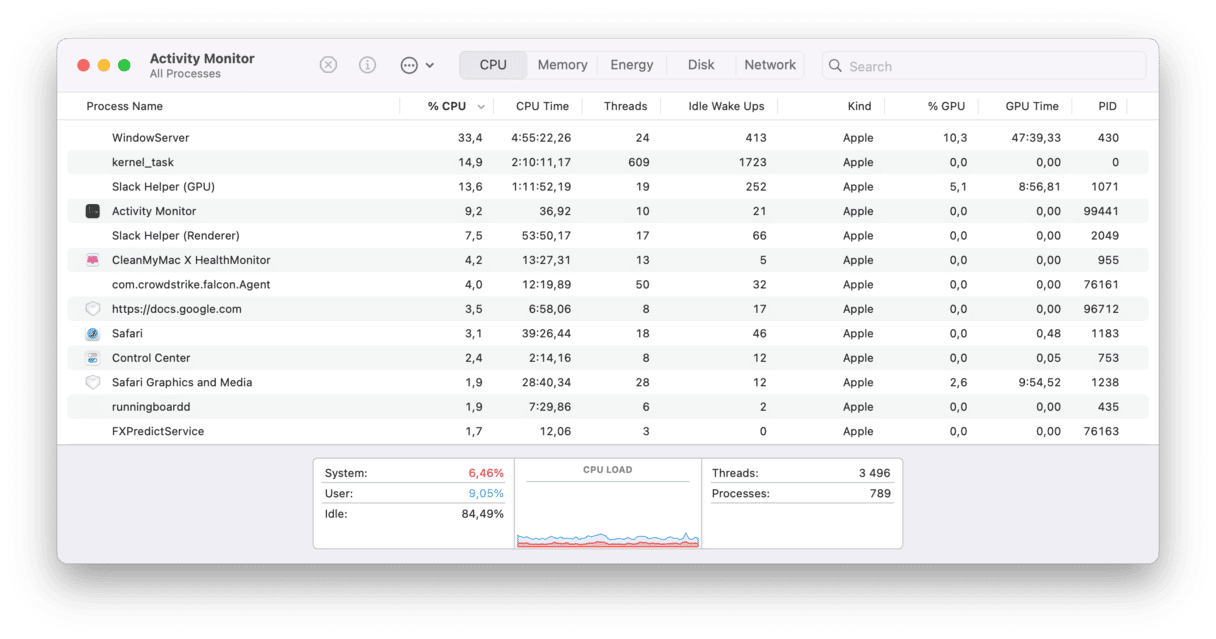
Task: Sort by Kind column header
Action: (x=859, y=106)
